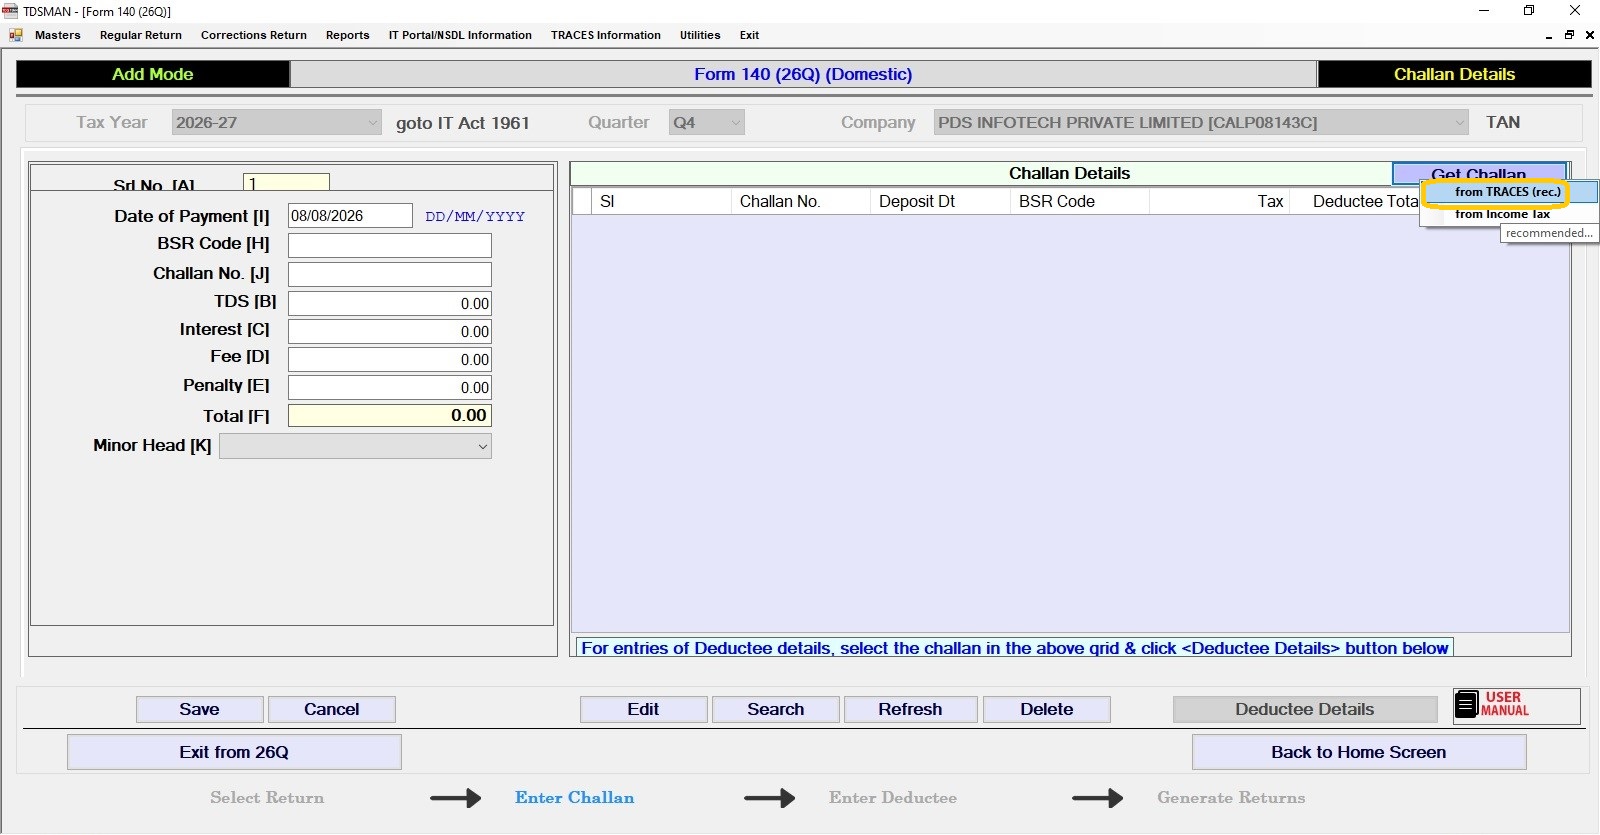Image resolution: width=1600 pixels, height=835 pixels.
Task: Click the Search button
Action: 776,709
